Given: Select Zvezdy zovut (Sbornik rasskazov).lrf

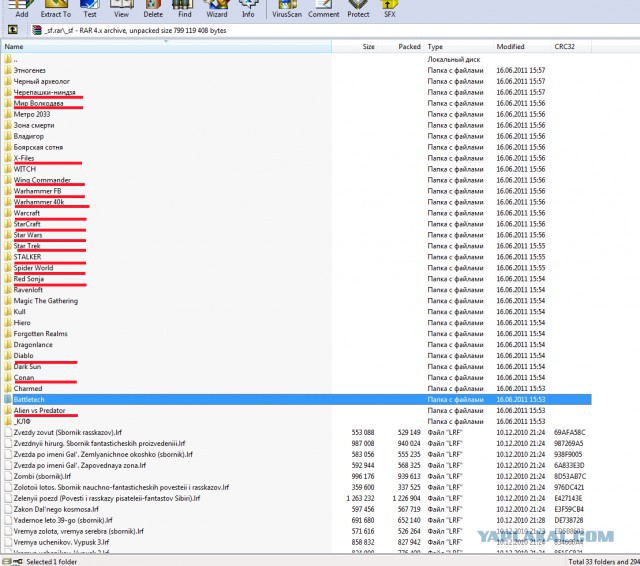Looking at the screenshot, I should pos(297,433).
